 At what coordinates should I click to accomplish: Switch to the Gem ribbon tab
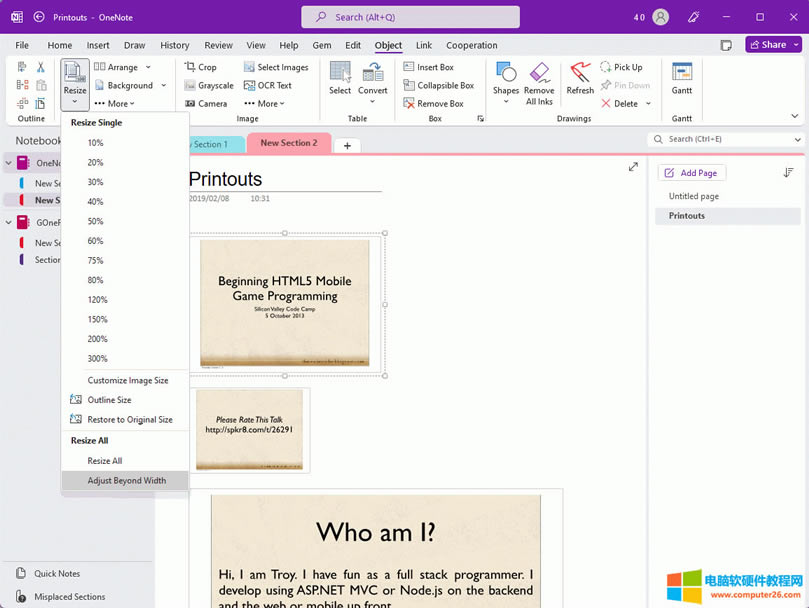click(x=321, y=45)
